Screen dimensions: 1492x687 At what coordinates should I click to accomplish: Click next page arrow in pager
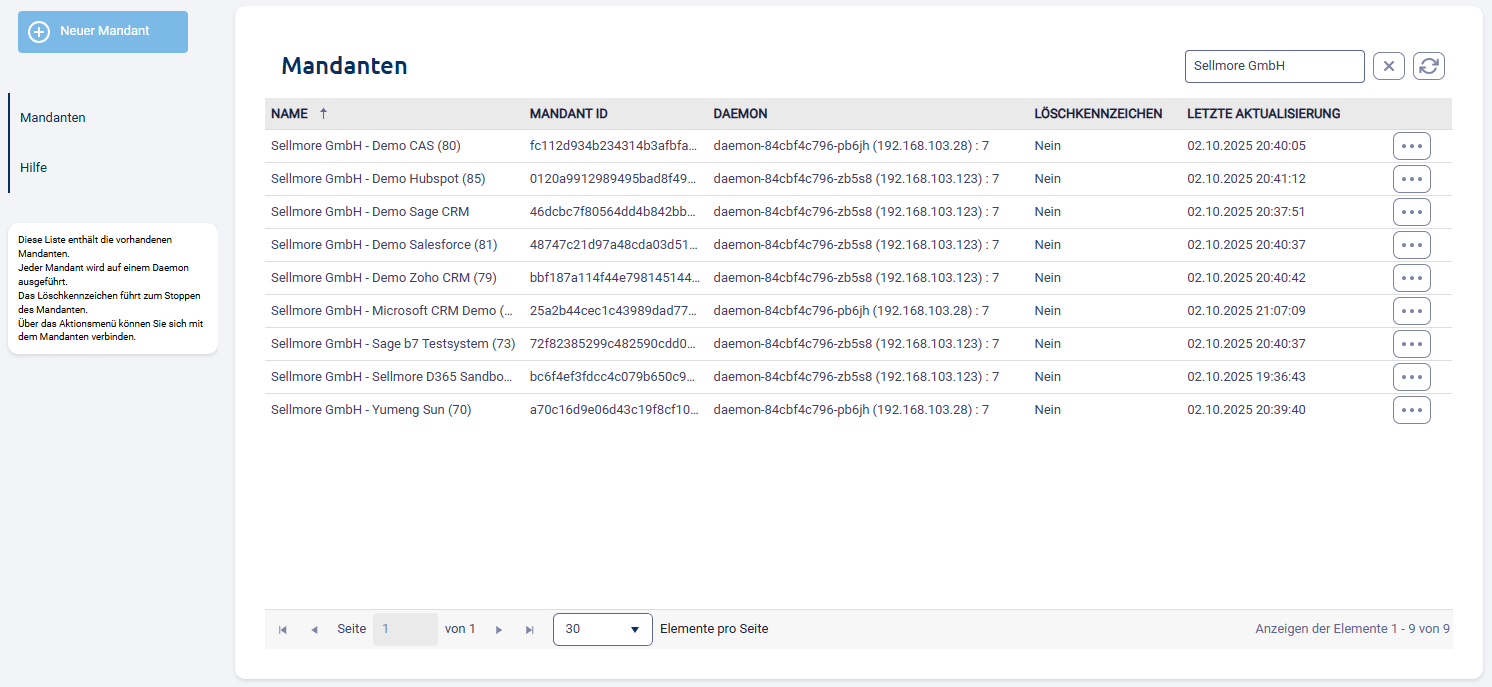[x=499, y=630]
